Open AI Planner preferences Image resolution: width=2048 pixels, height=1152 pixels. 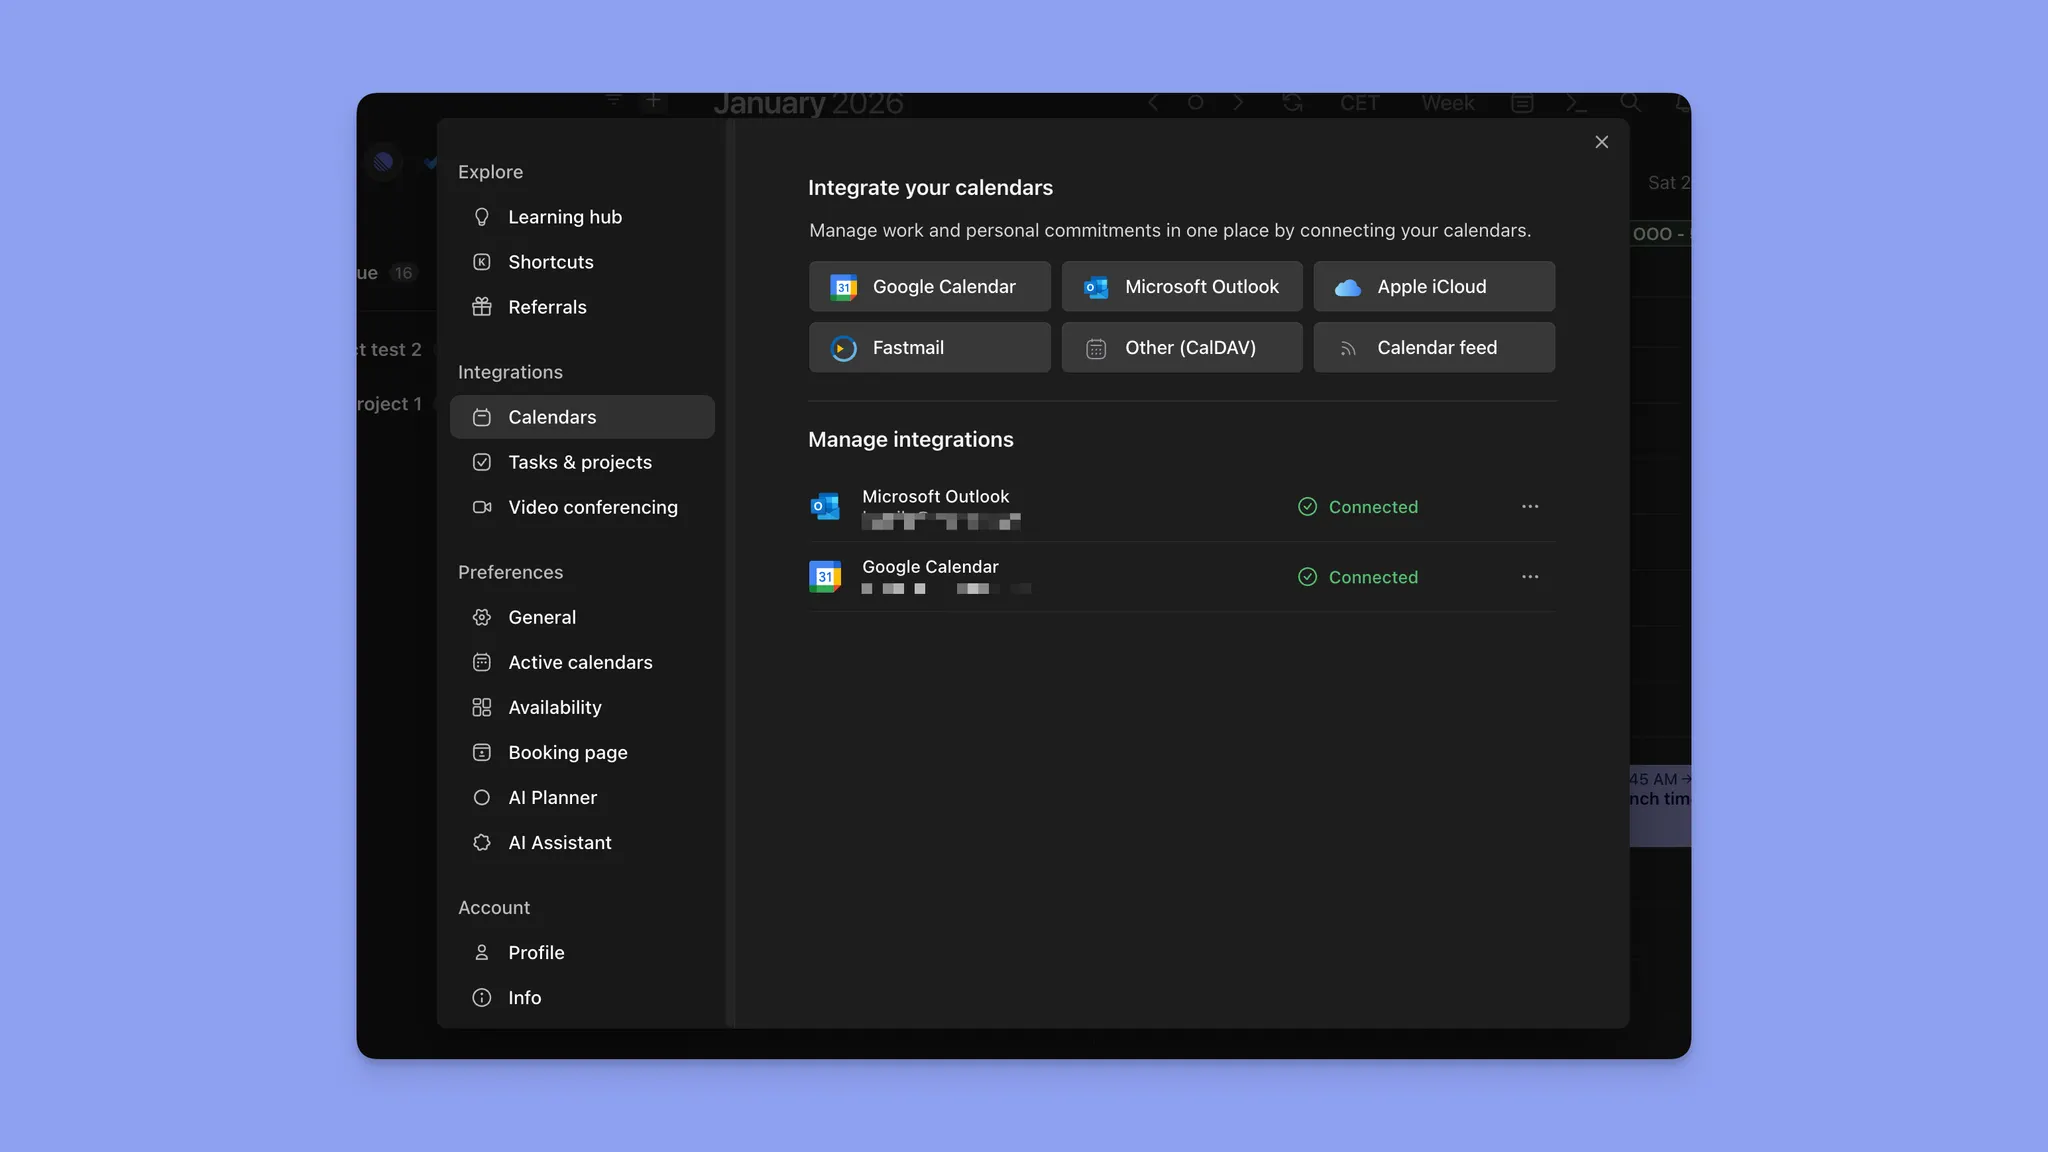(552, 797)
